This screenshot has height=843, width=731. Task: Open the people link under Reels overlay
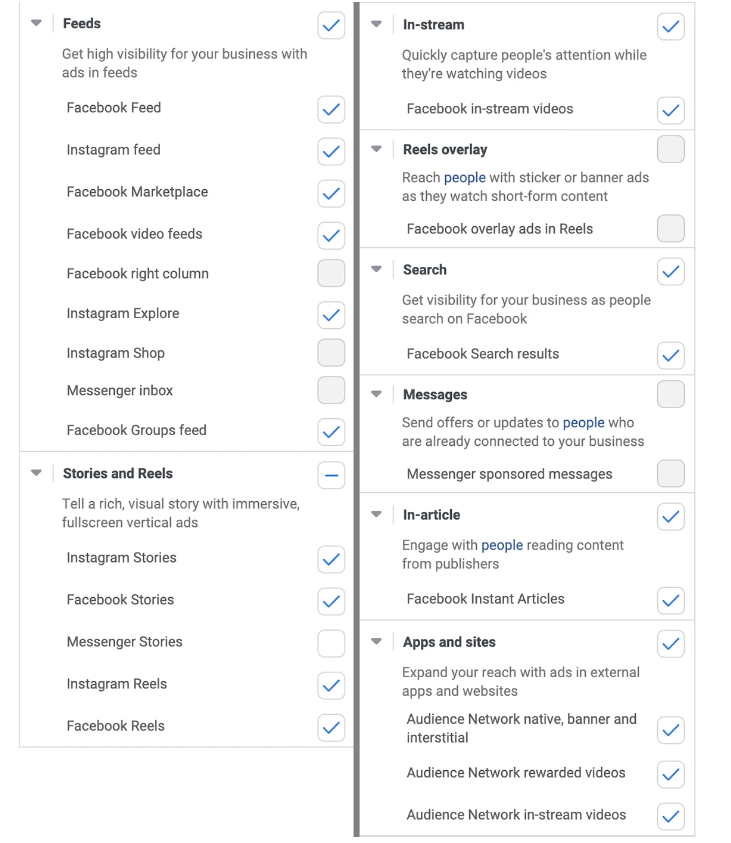pyautogui.click(x=465, y=177)
